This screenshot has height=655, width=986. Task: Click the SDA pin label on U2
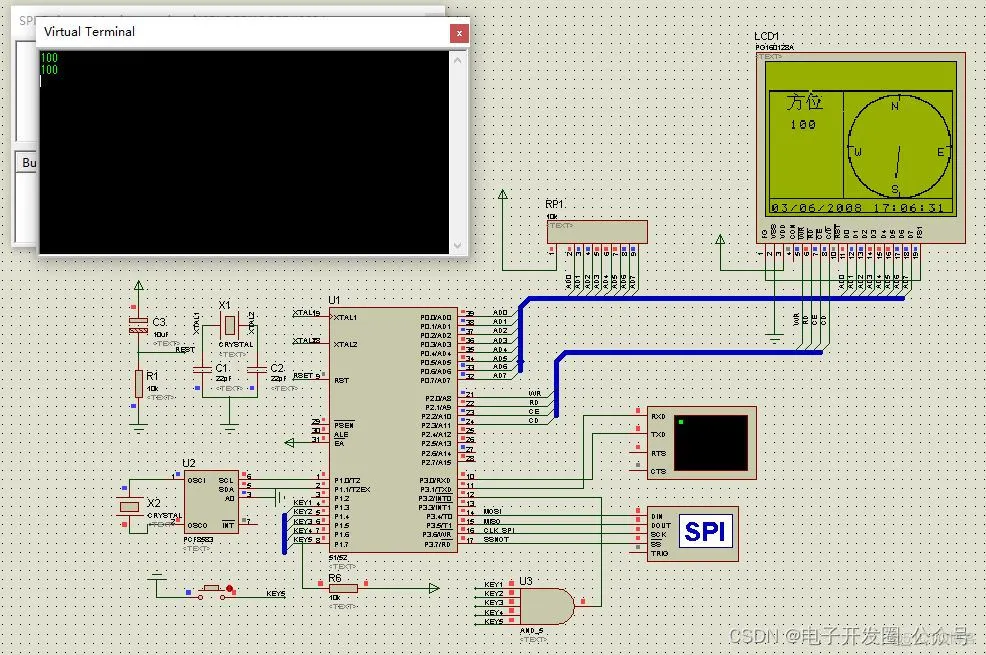click(226, 489)
